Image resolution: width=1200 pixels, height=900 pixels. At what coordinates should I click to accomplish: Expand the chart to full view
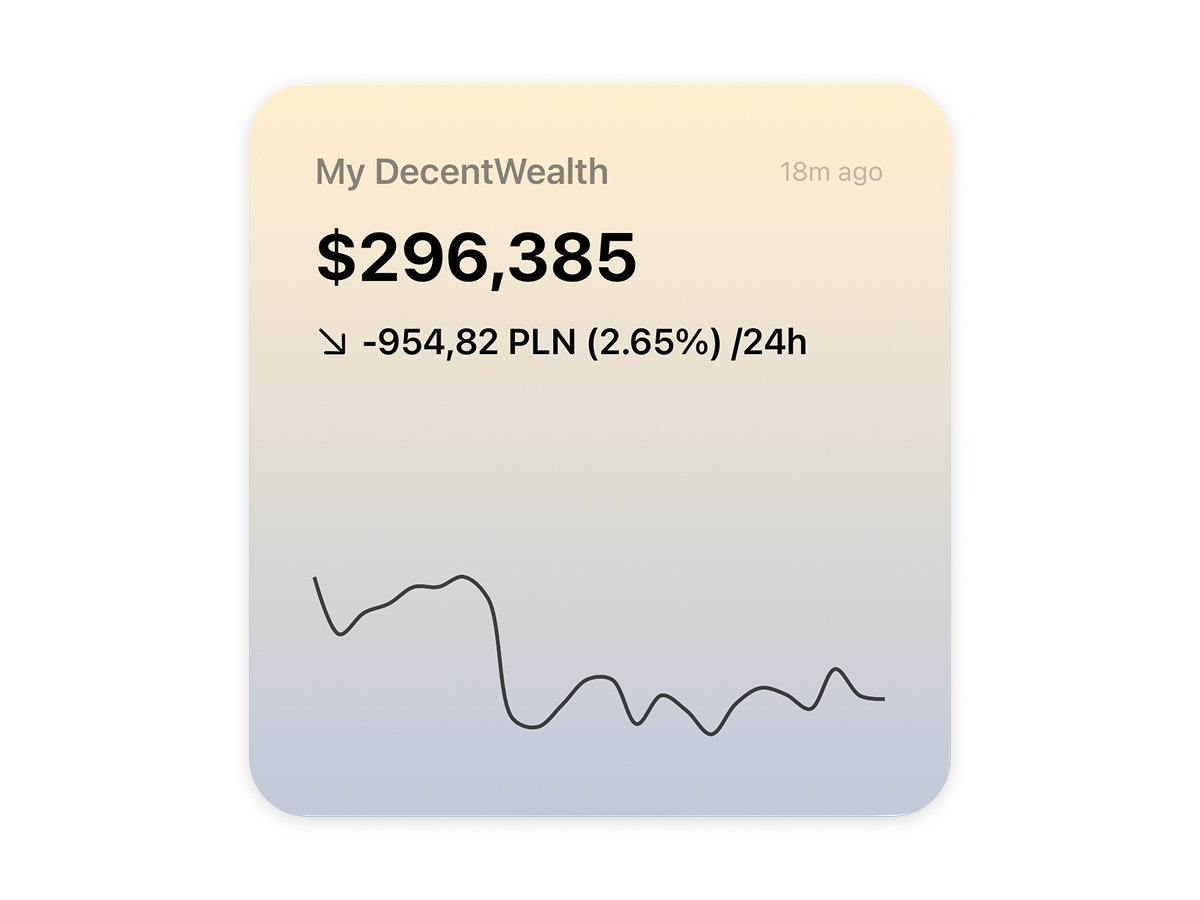tap(600, 660)
